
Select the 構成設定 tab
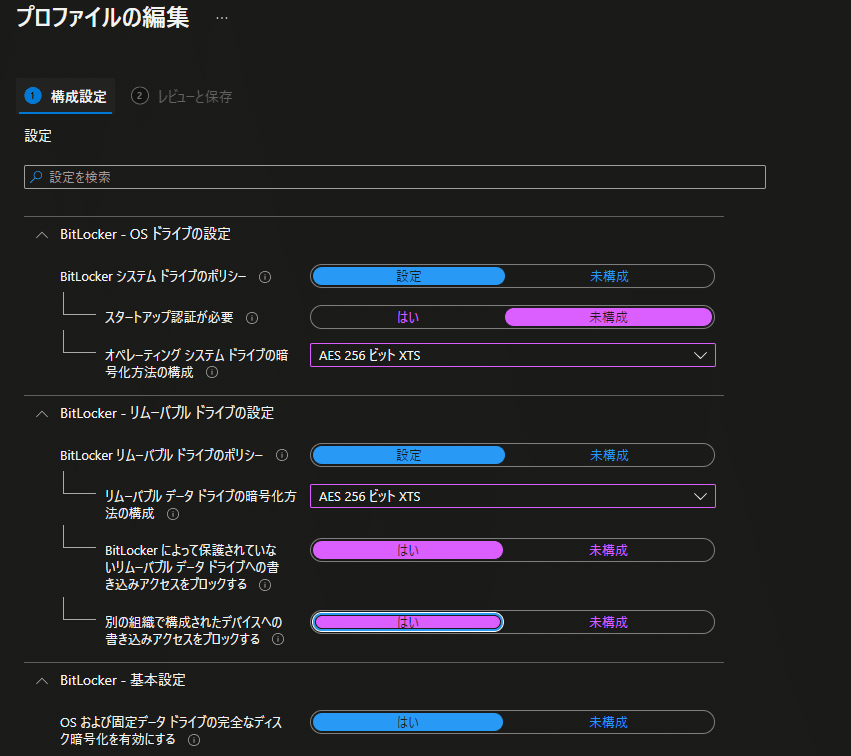pos(66,97)
